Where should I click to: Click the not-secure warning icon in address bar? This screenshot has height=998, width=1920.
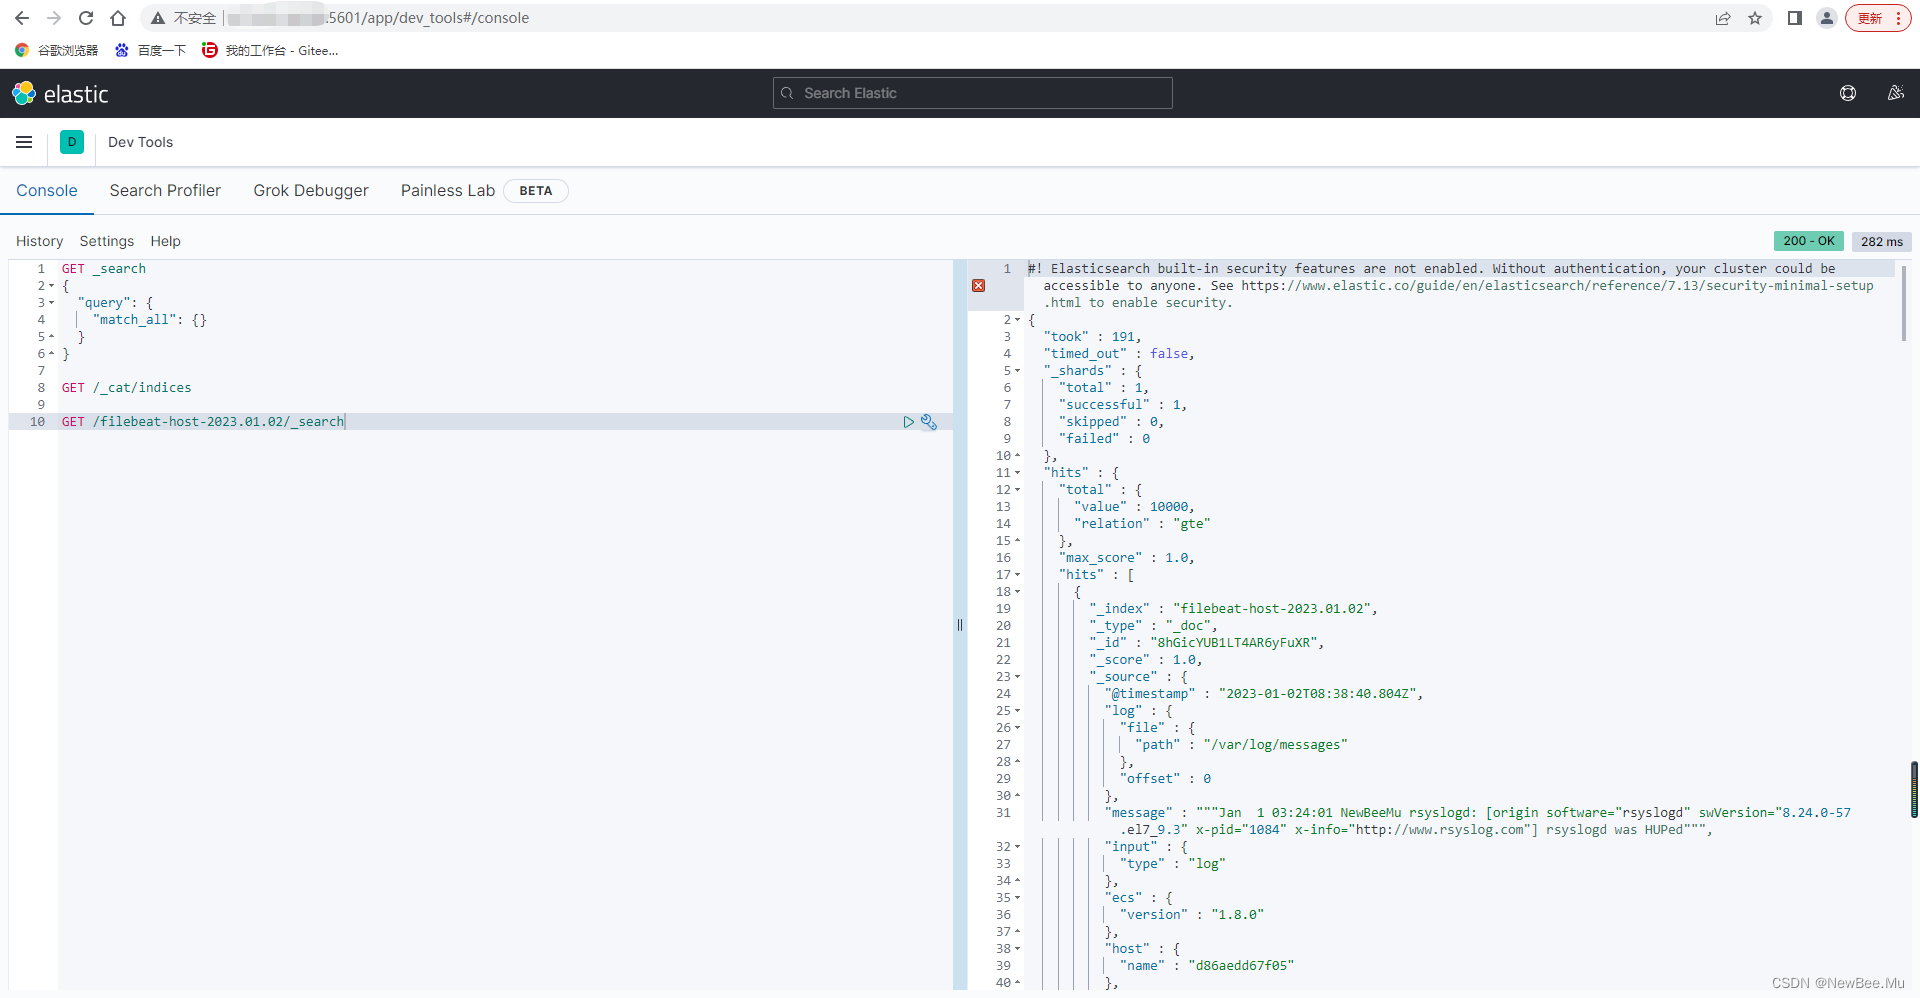click(x=158, y=18)
